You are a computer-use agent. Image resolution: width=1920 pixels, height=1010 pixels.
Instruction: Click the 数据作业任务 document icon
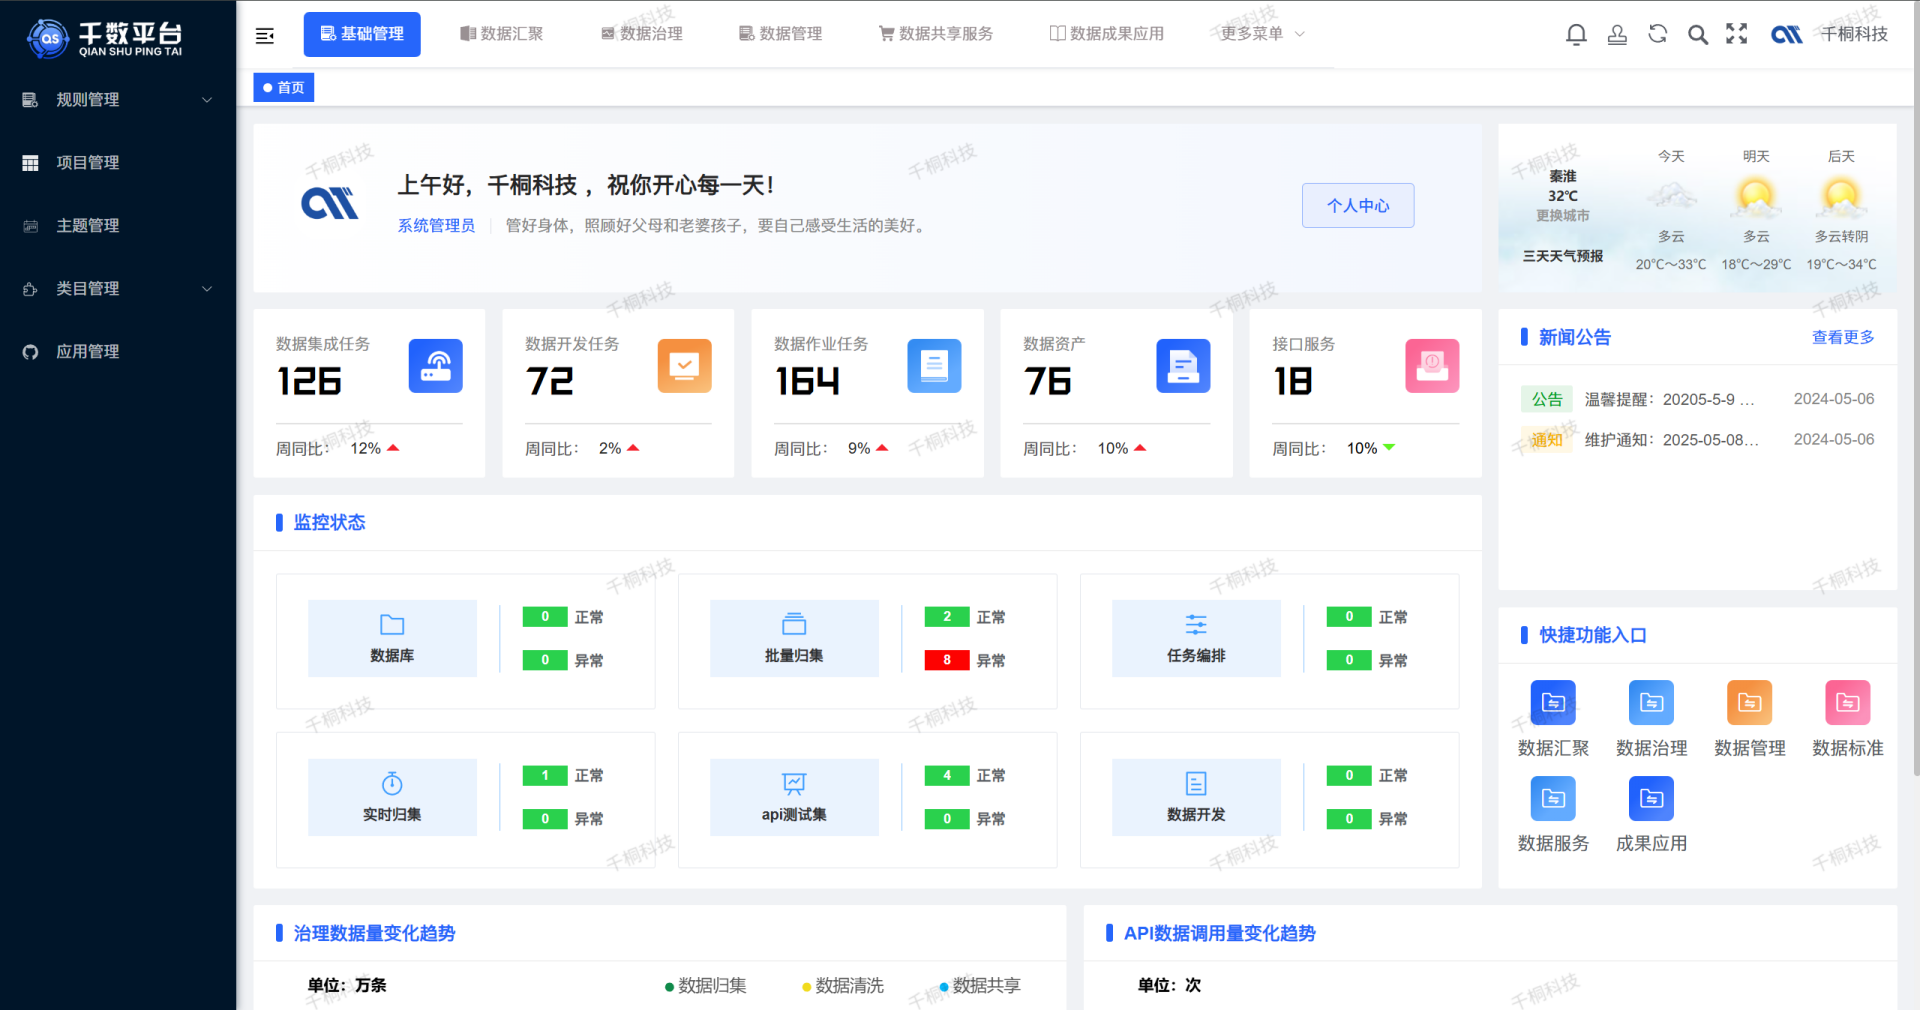934,366
